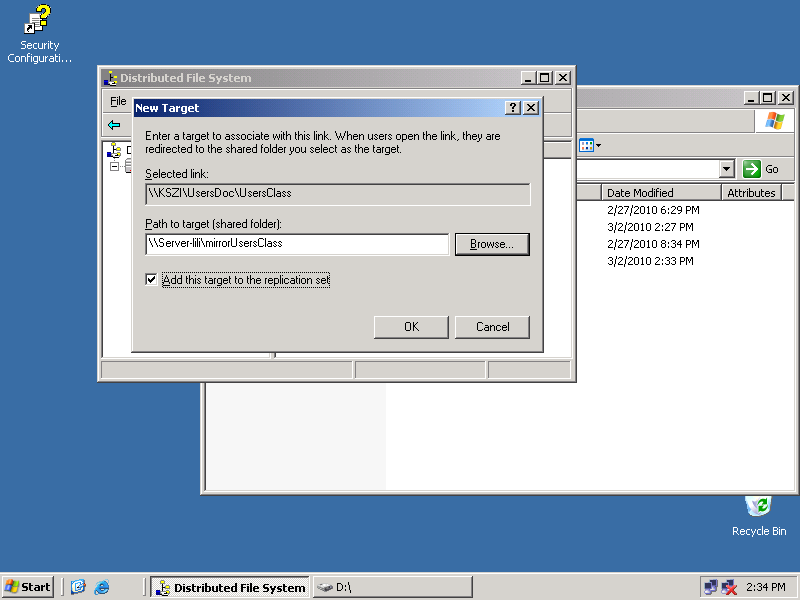The width and height of the screenshot is (800, 600).
Task: Launch Internet Explorer from quick launch
Action: tap(102, 587)
